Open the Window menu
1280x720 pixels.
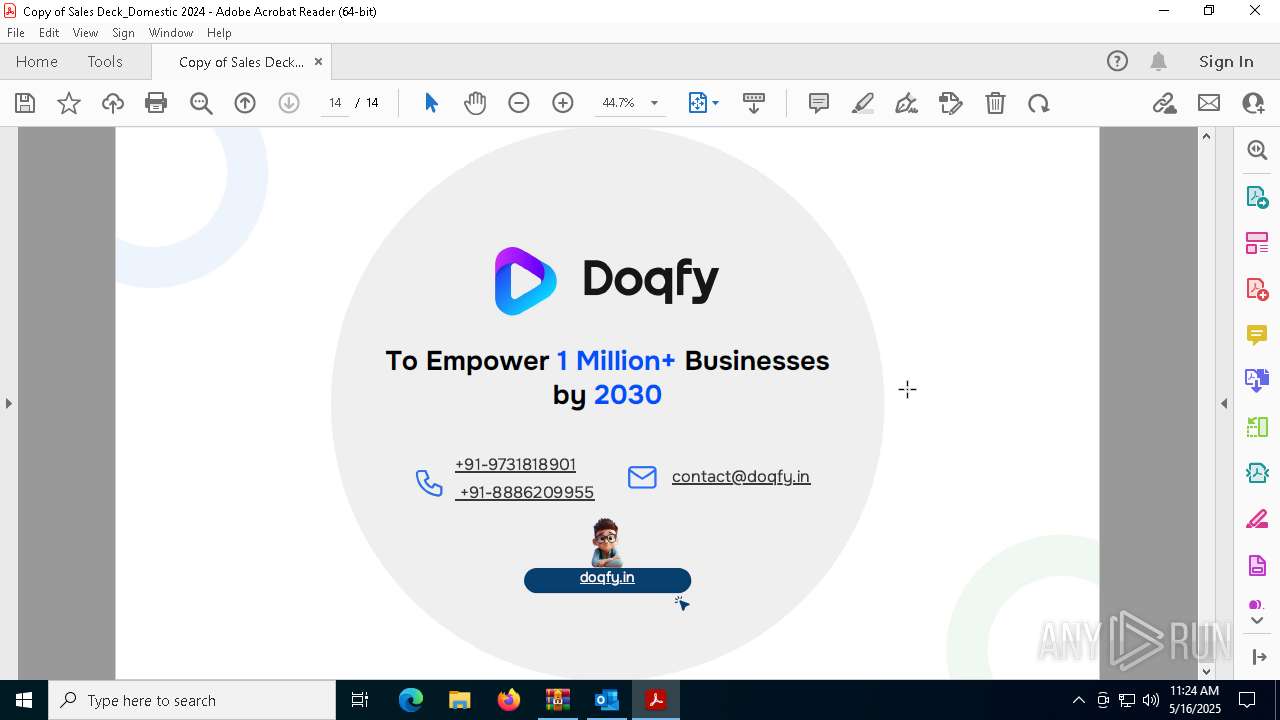pos(171,33)
